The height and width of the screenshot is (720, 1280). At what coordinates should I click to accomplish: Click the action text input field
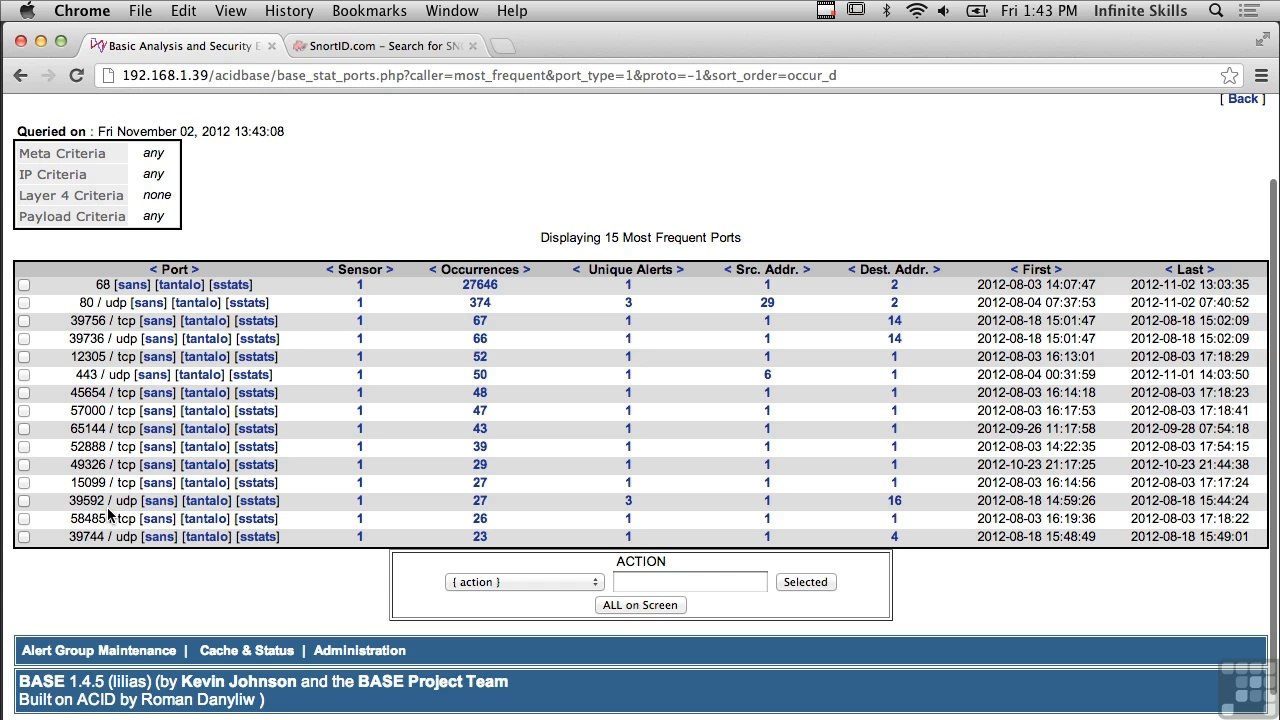click(x=690, y=582)
